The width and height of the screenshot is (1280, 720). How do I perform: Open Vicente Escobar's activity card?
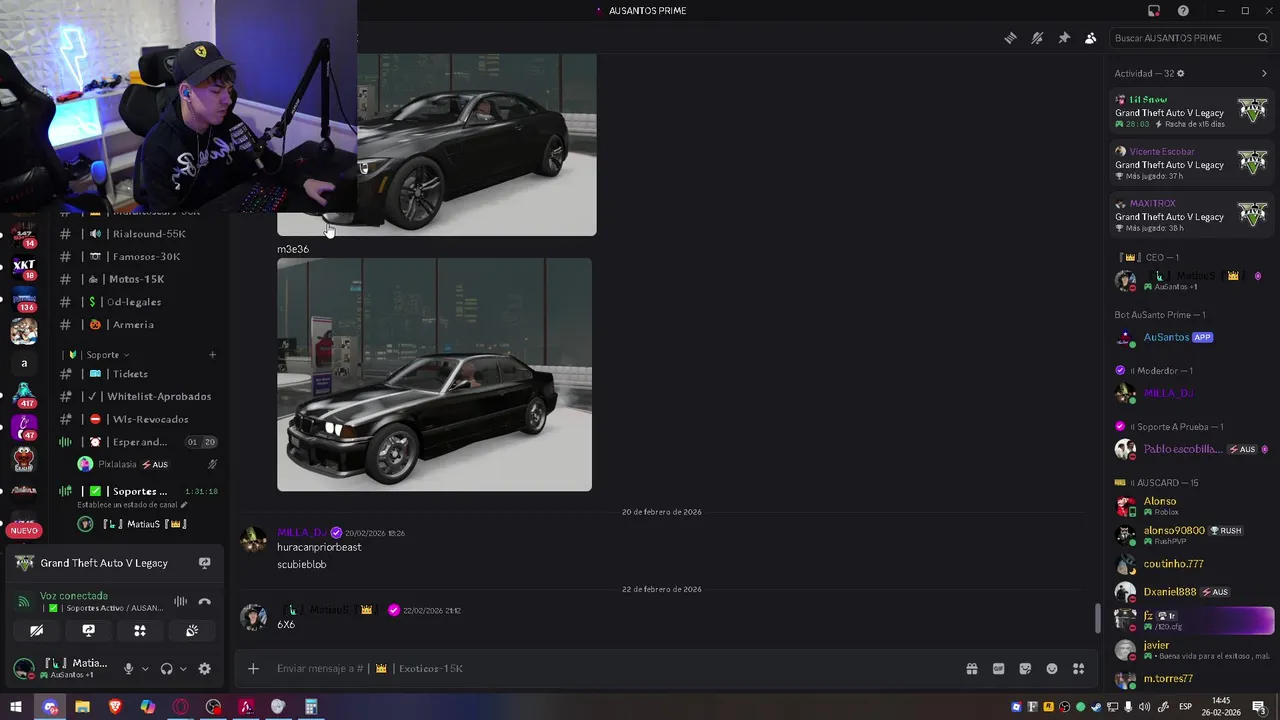pos(1192,164)
